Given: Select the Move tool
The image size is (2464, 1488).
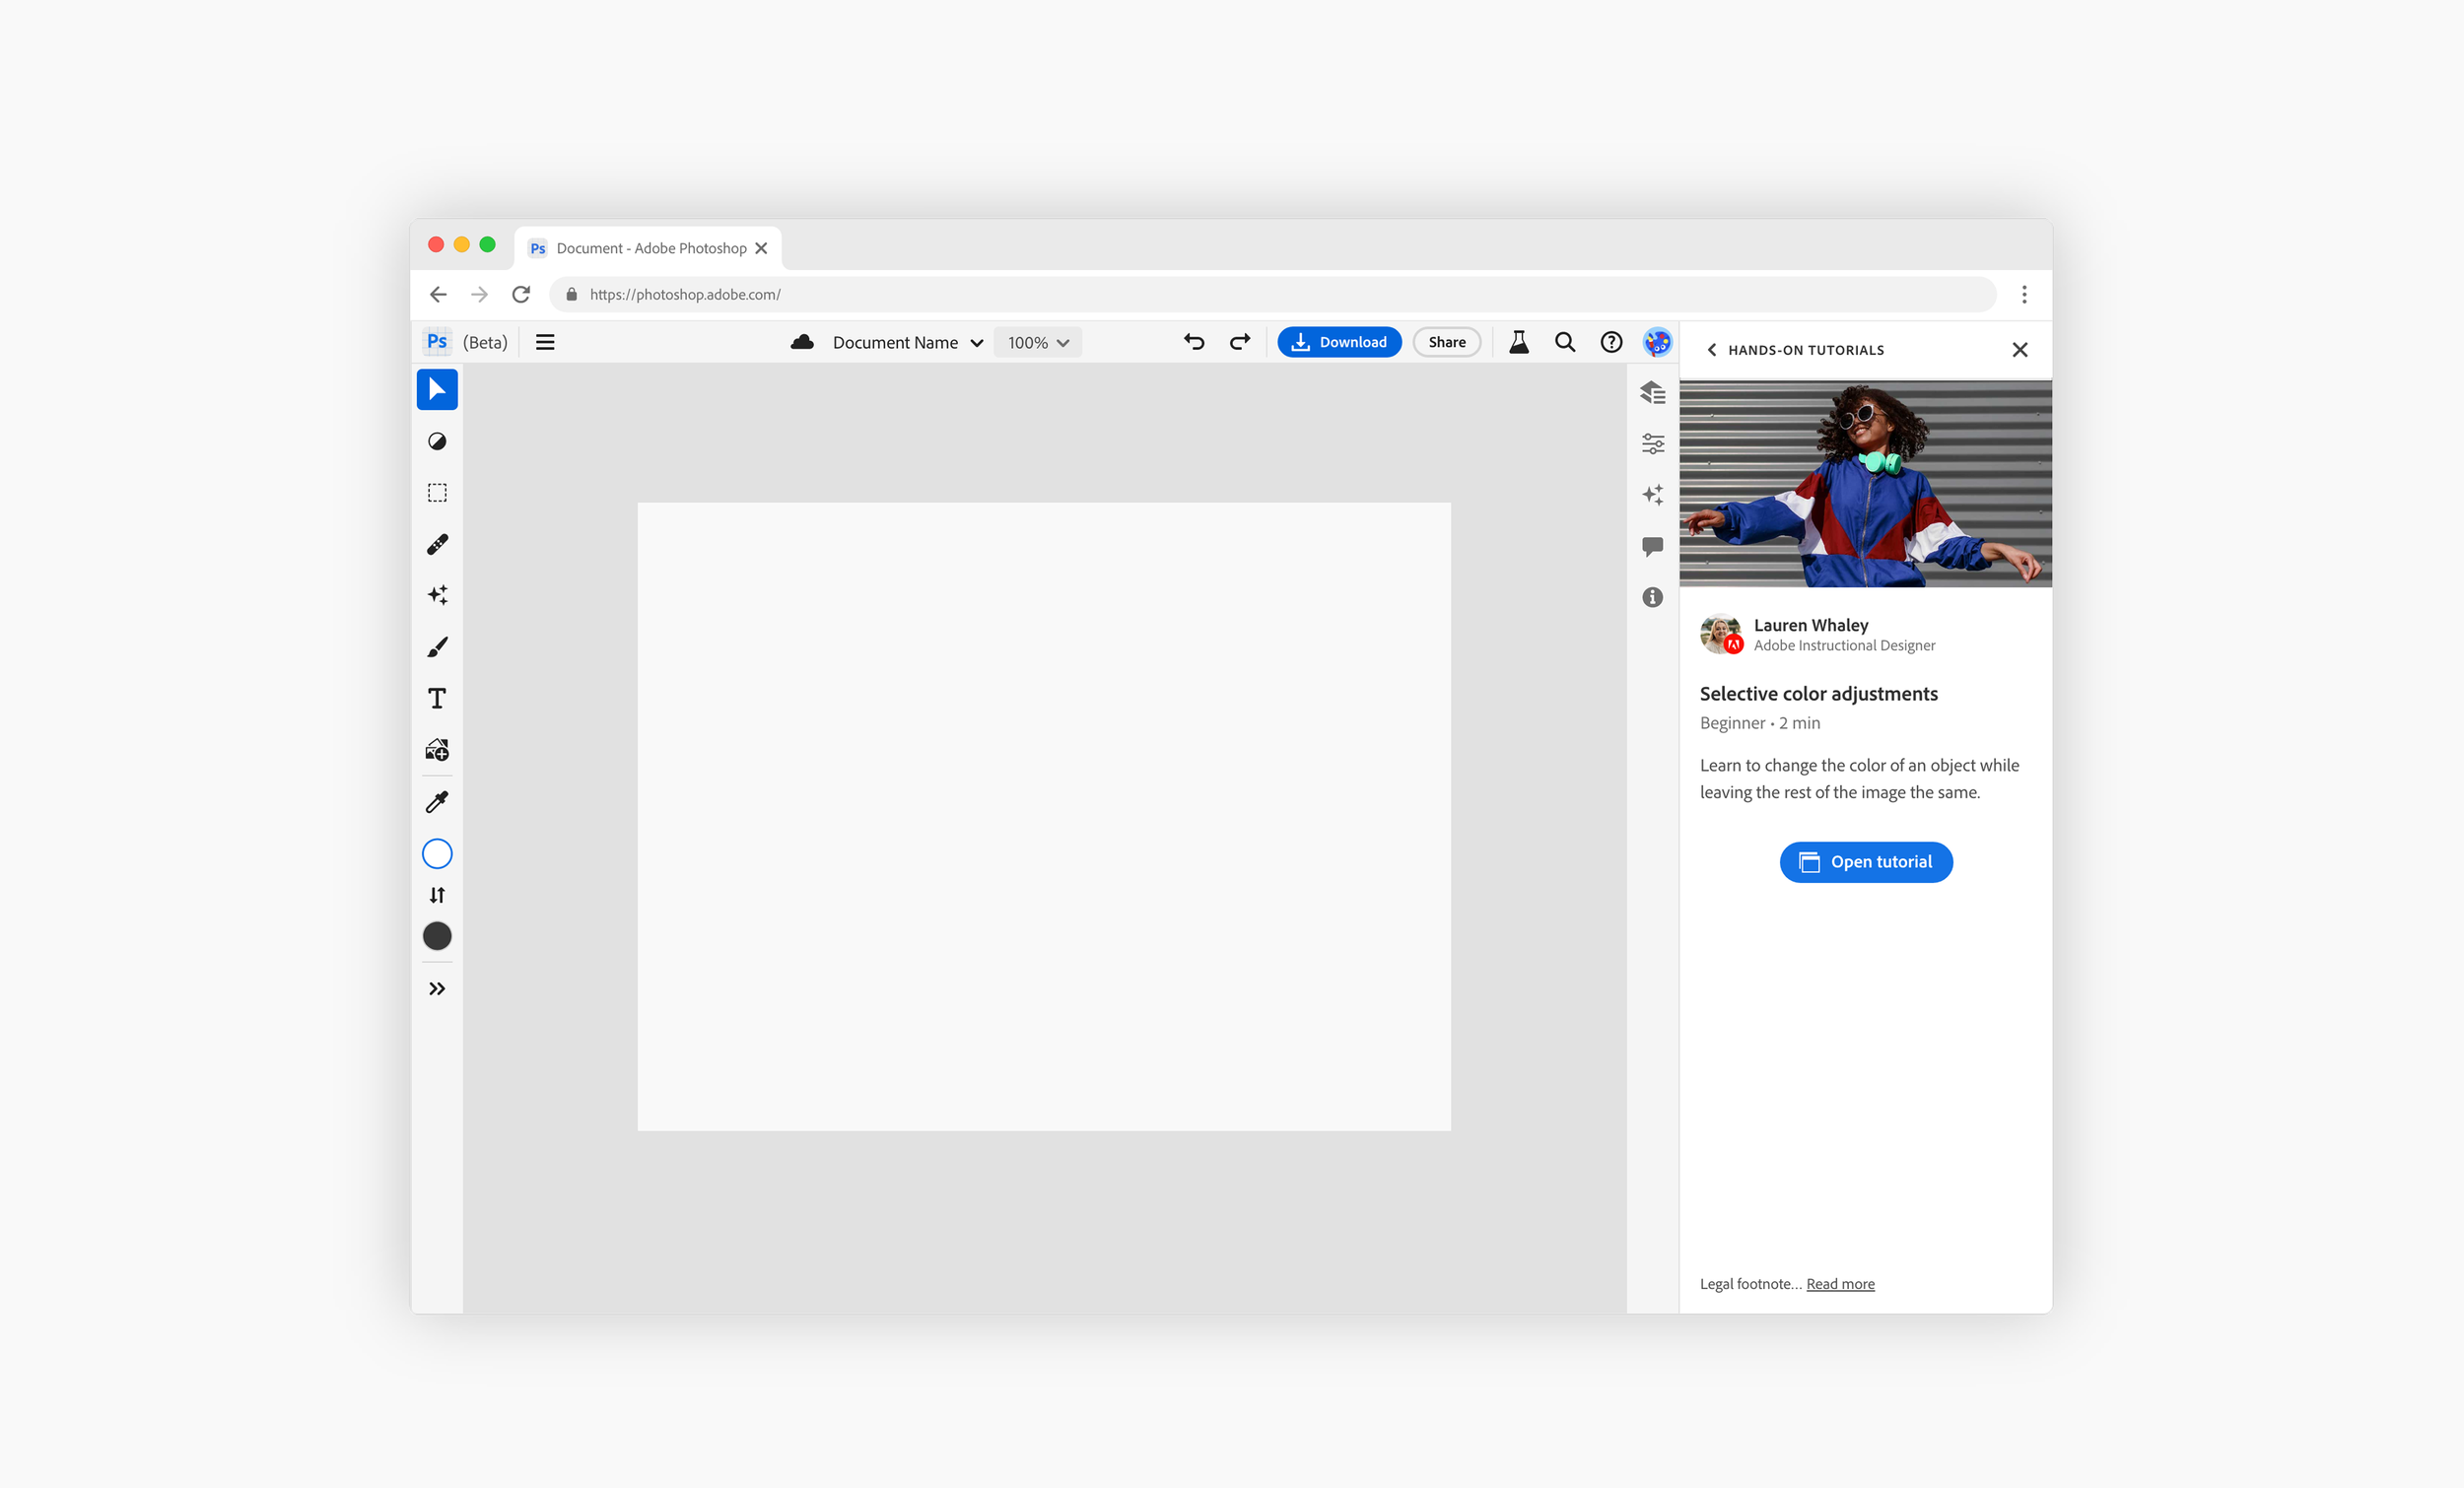Looking at the screenshot, I should point(437,389).
